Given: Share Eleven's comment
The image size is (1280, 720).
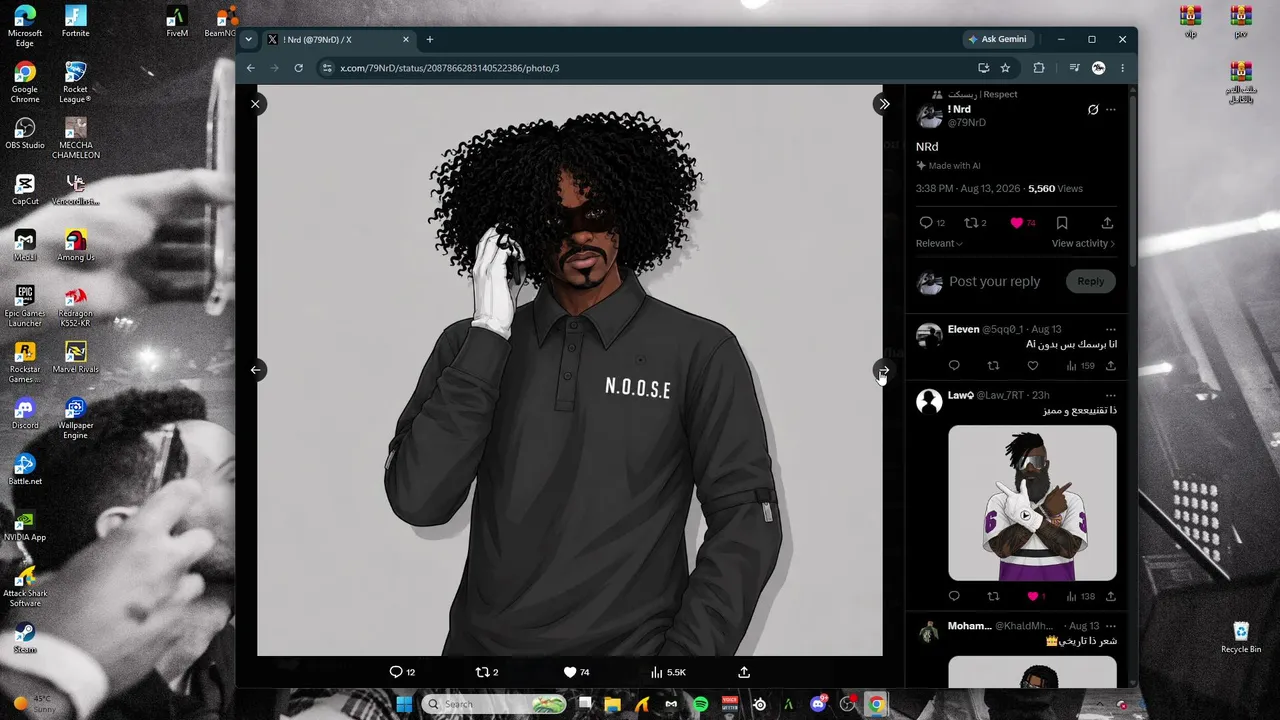Looking at the screenshot, I should [x=1111, y=366].
